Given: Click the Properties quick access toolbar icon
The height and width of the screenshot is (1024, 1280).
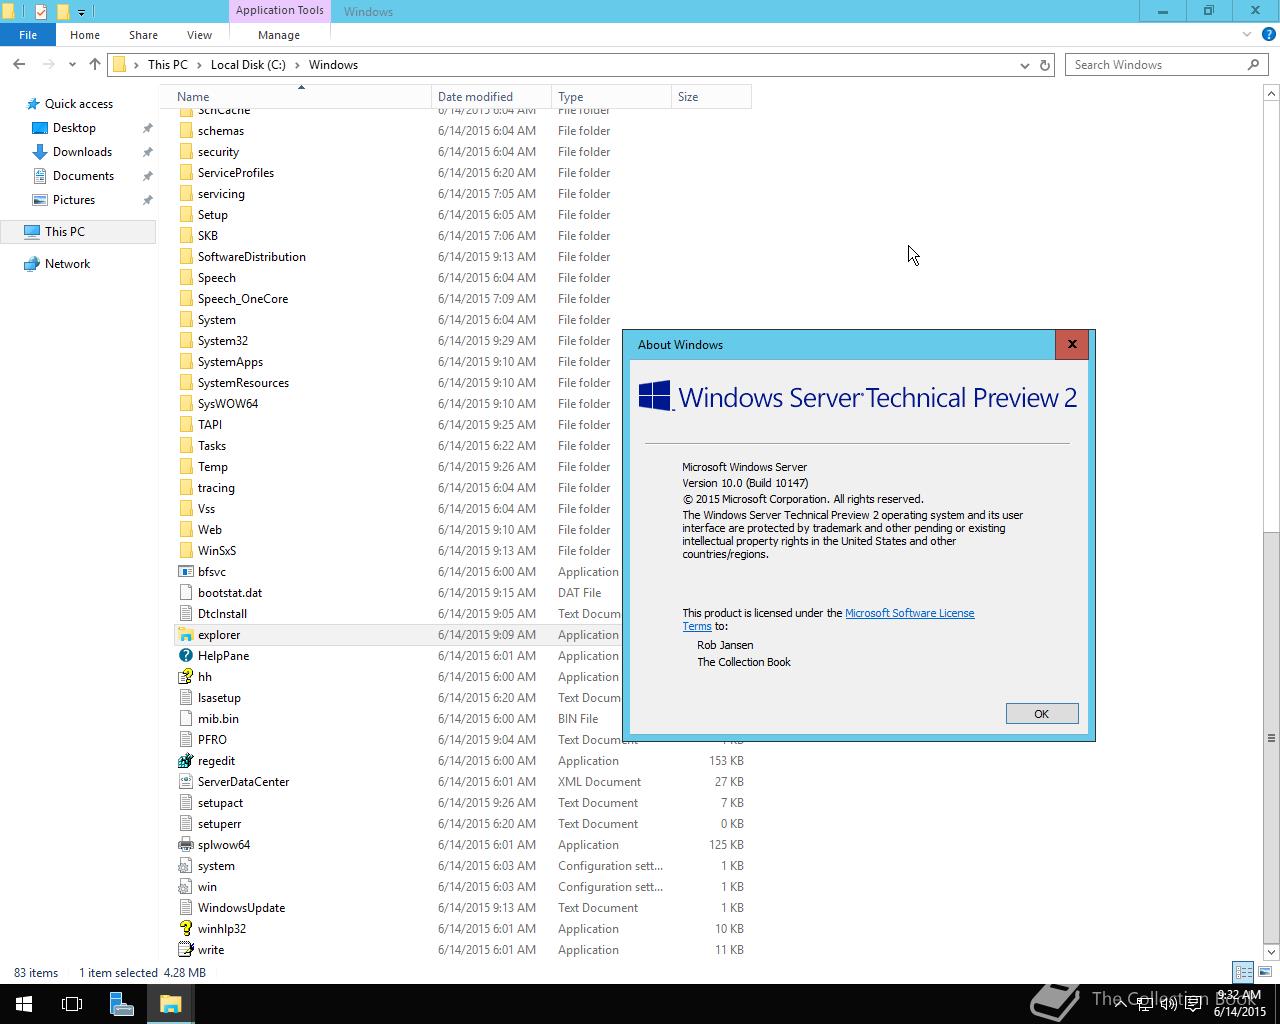Looking at the screenshot, I should pos(40,12).
